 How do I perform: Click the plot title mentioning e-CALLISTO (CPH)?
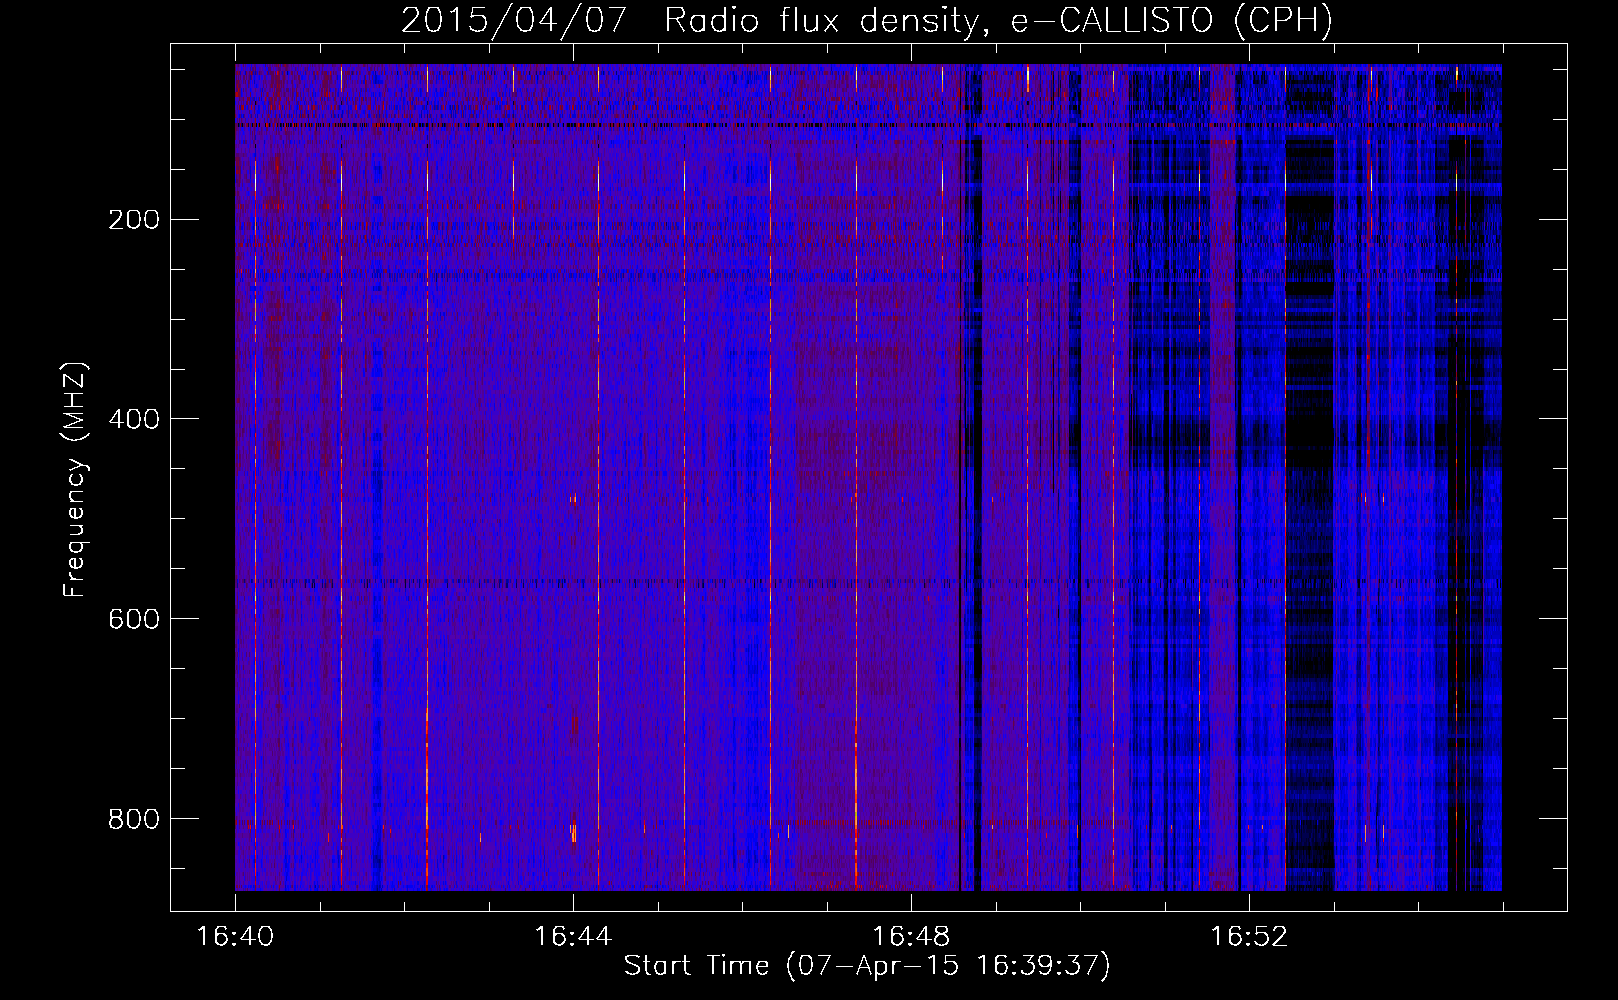click(x=867, y=20)
